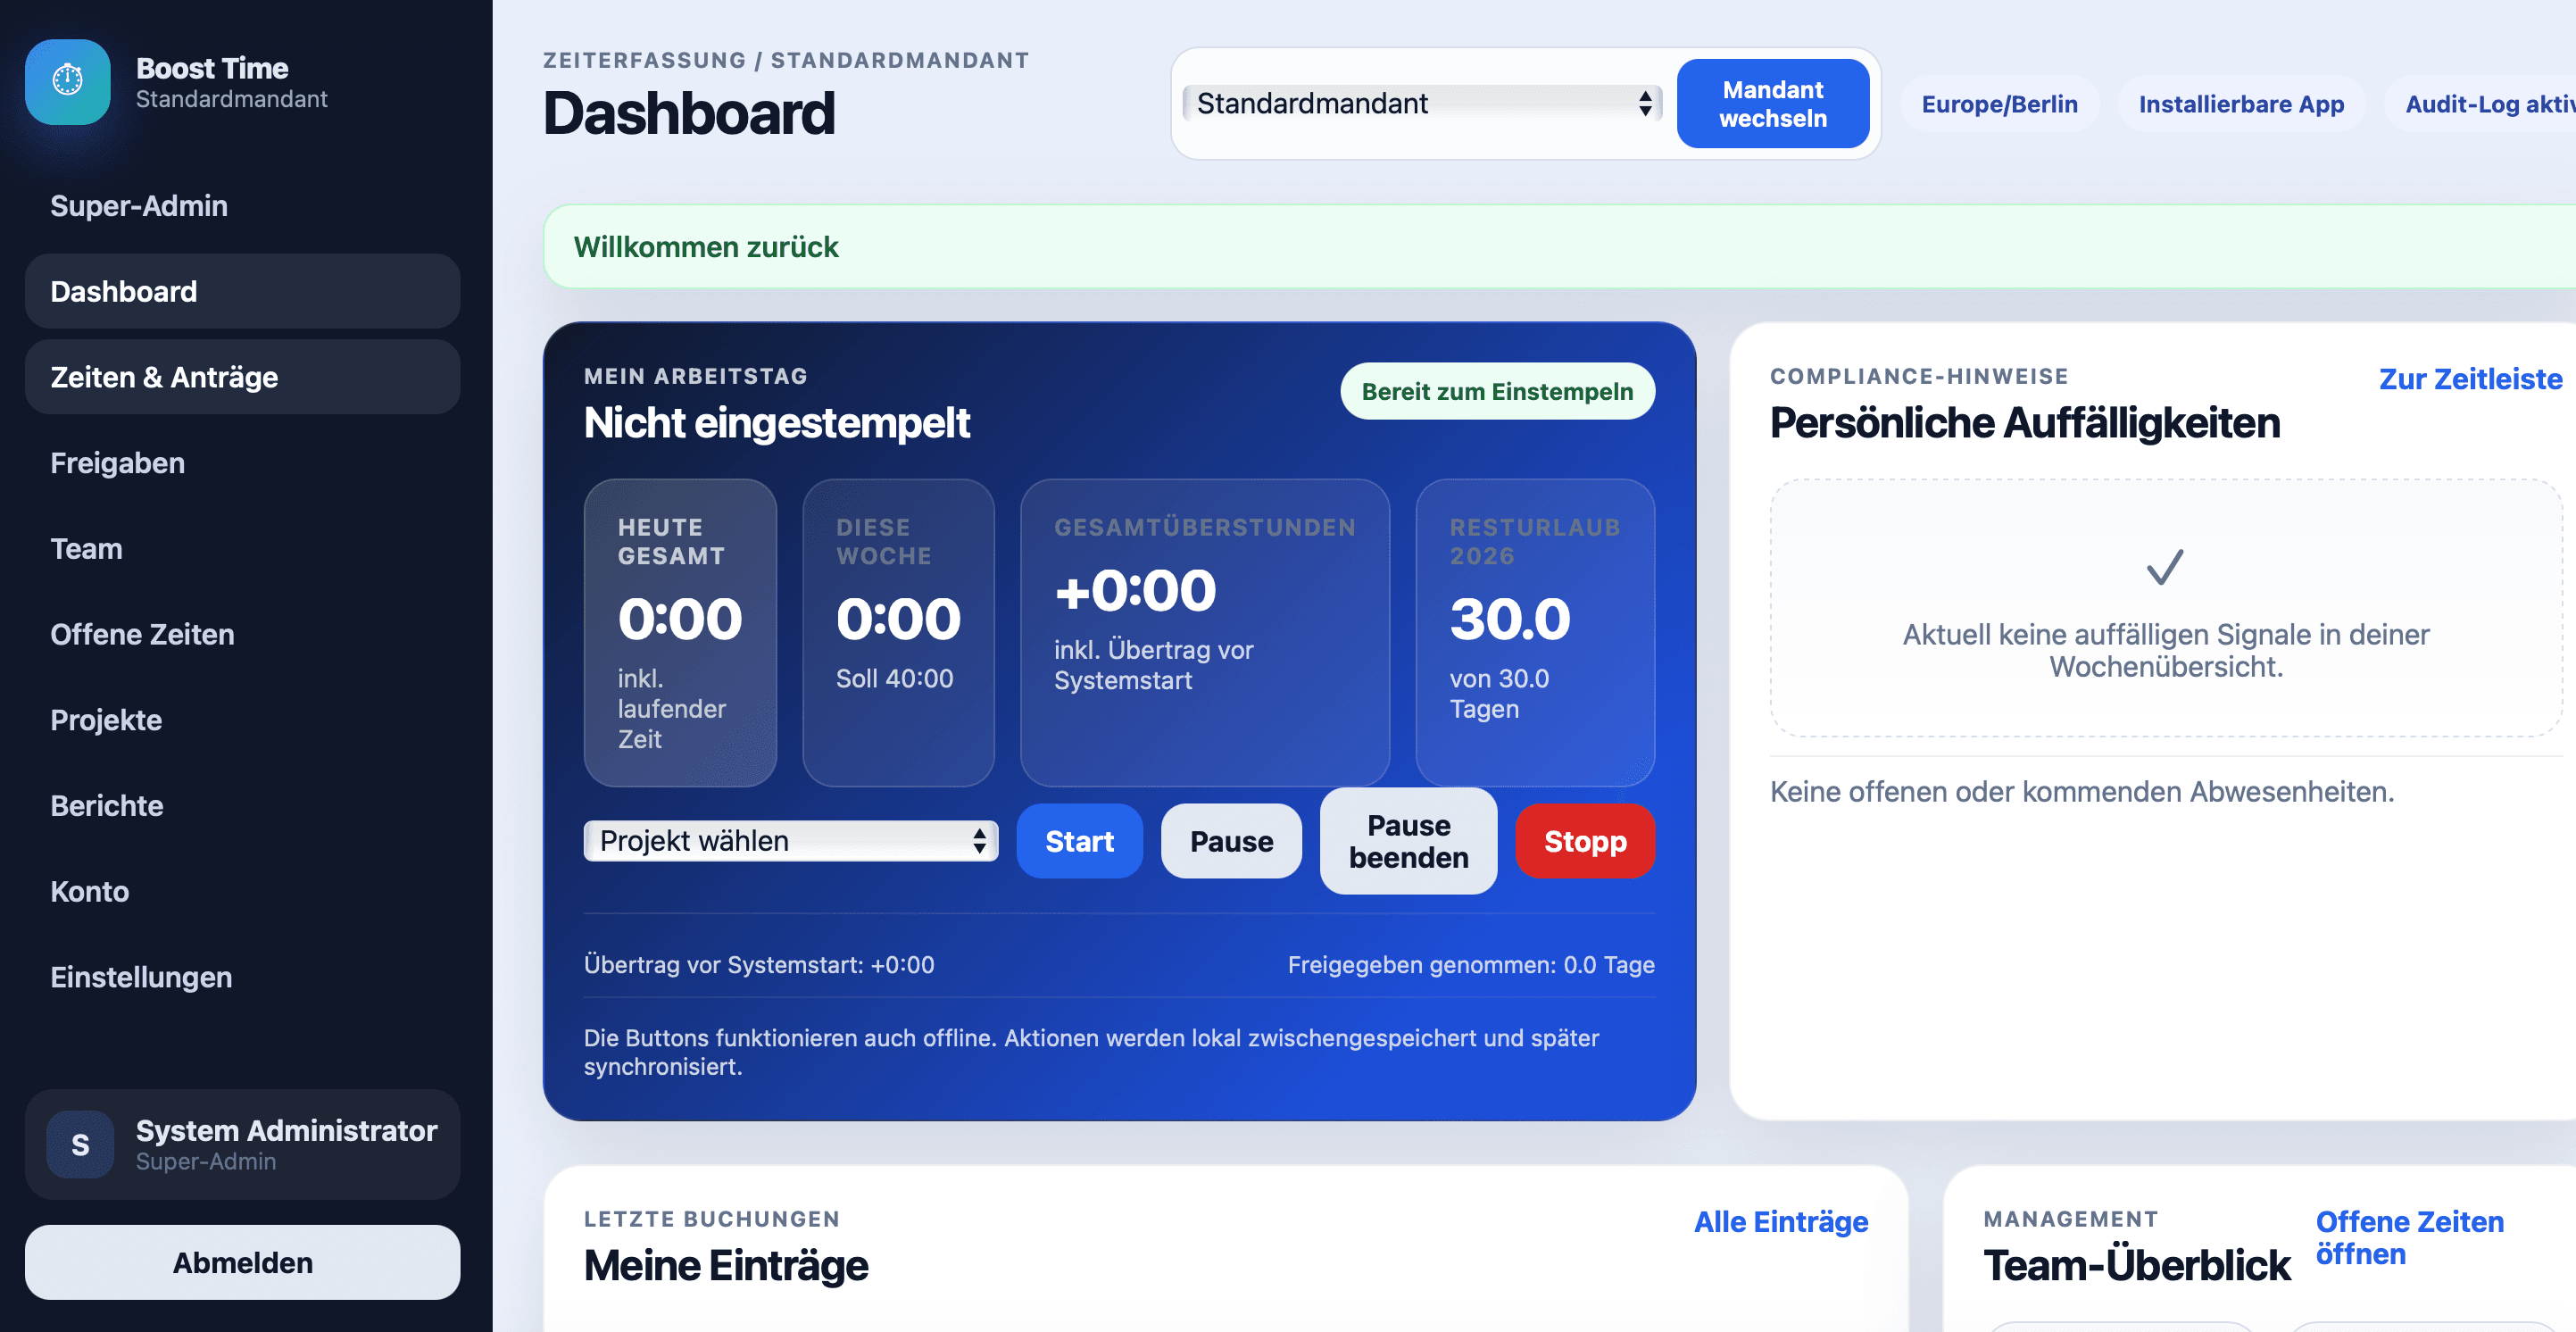Navigate to the Team page

click(x=242, y=548)
